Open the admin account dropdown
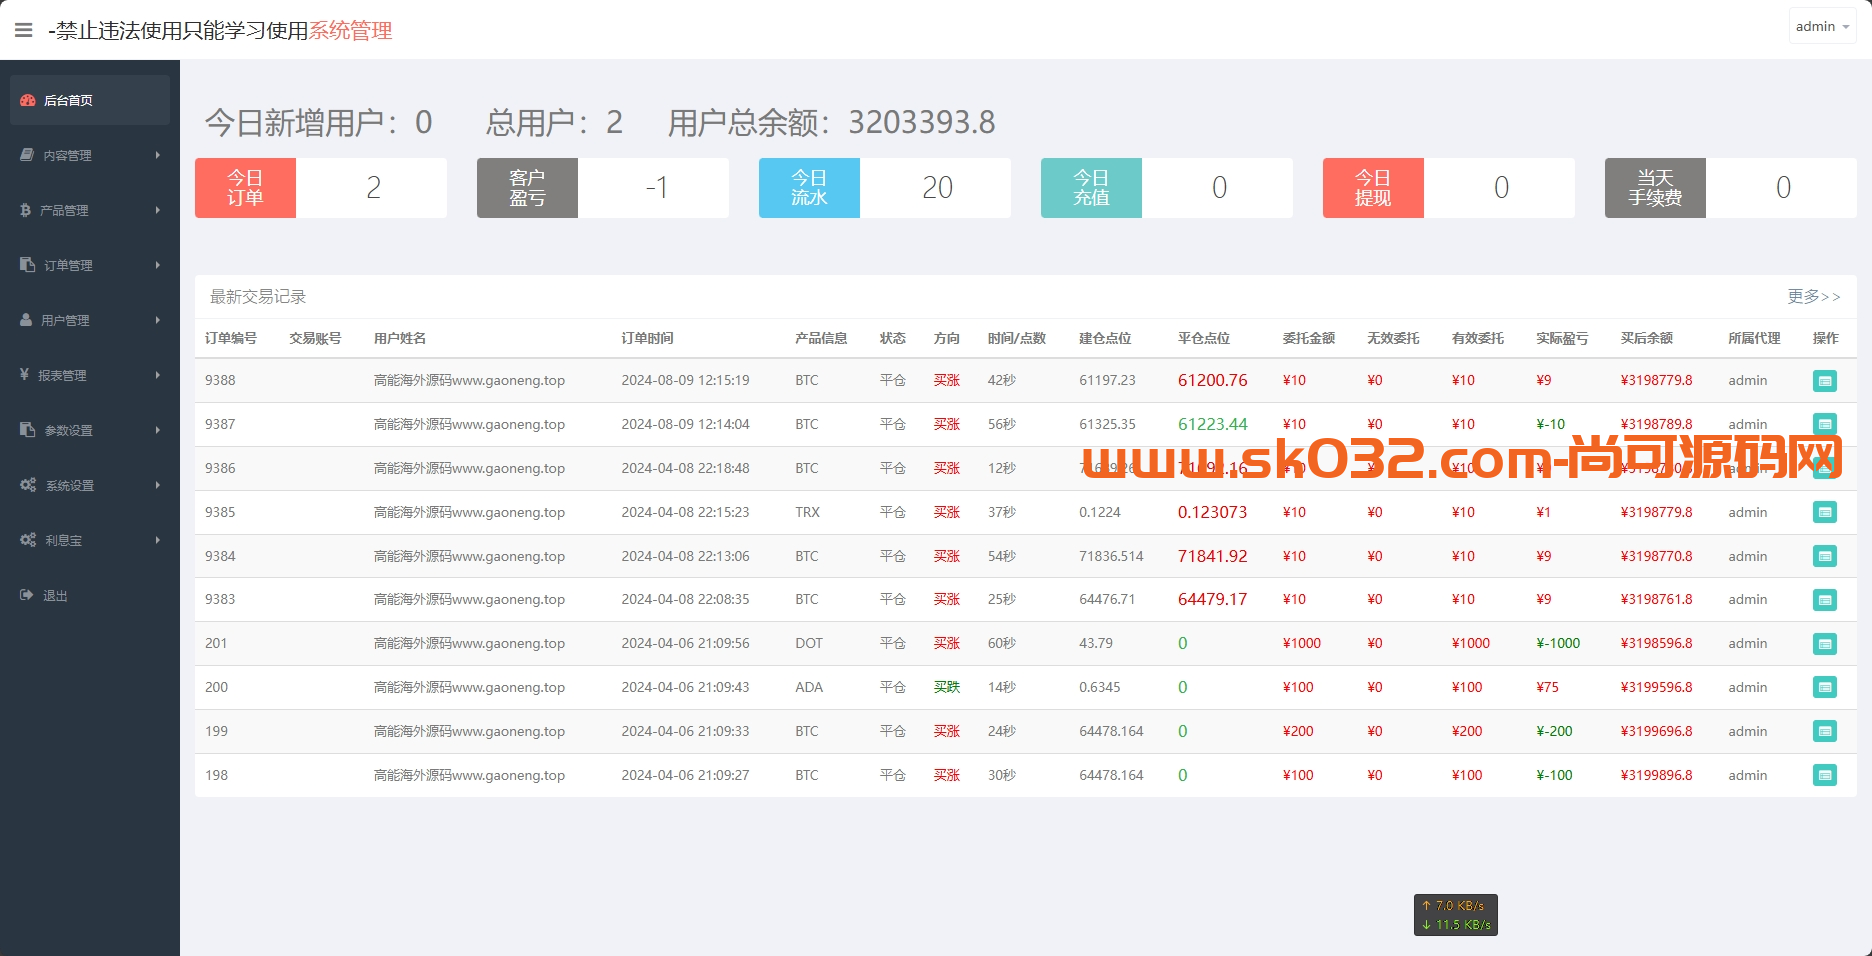 [x=1822, y=27]
